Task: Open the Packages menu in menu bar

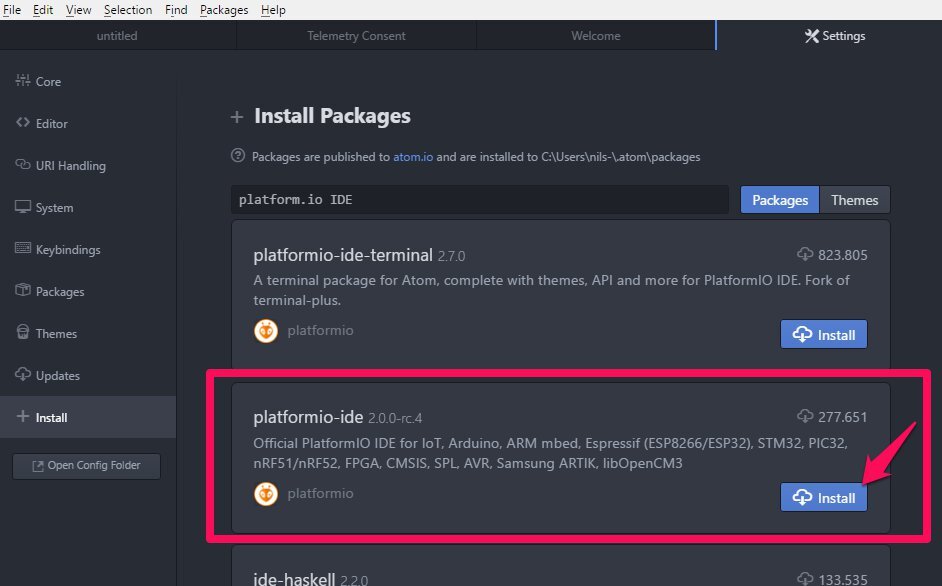Action: [x=224, y=10]
